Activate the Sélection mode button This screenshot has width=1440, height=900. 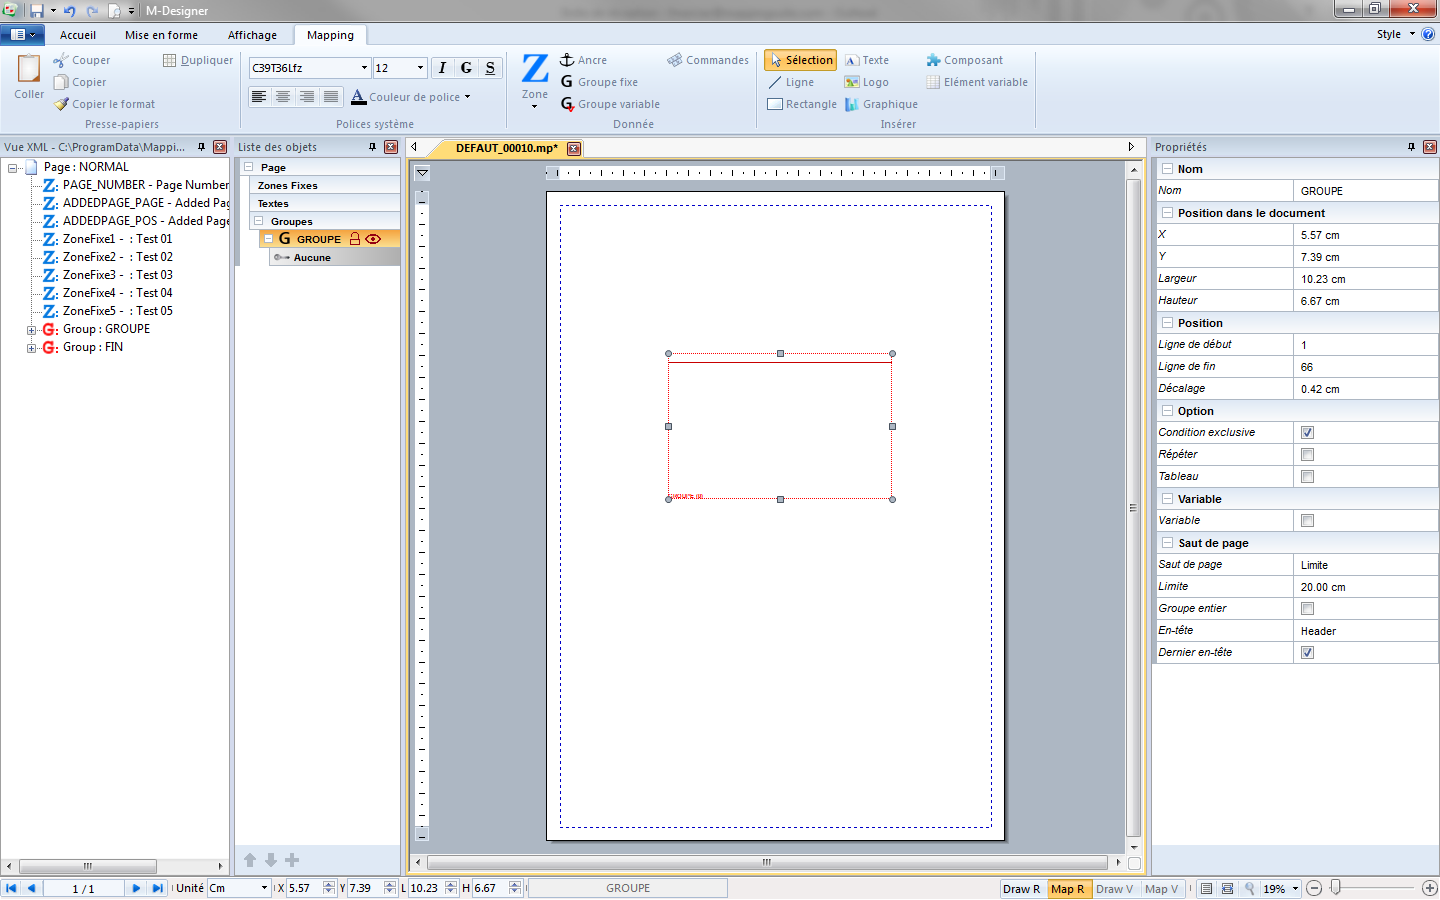coord(799,60)
